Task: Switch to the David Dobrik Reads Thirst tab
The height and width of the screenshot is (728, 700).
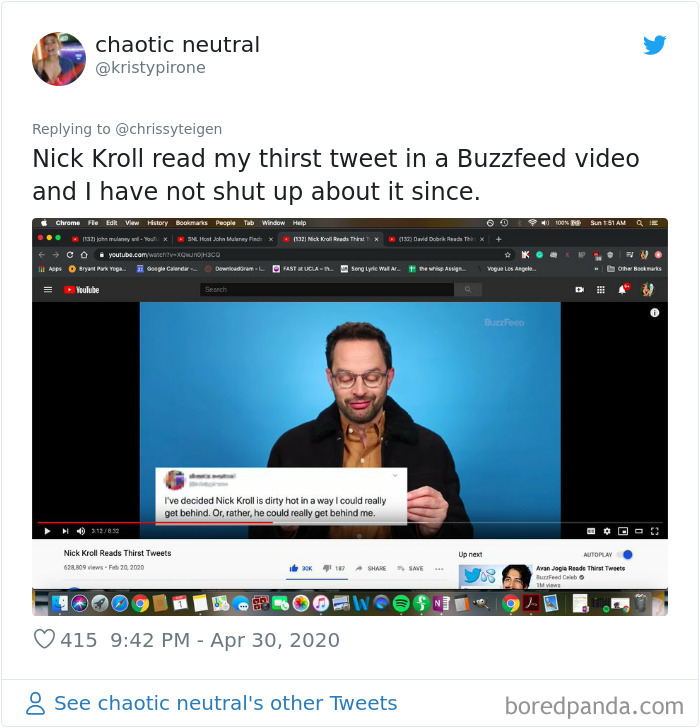Action: point(435,239)
